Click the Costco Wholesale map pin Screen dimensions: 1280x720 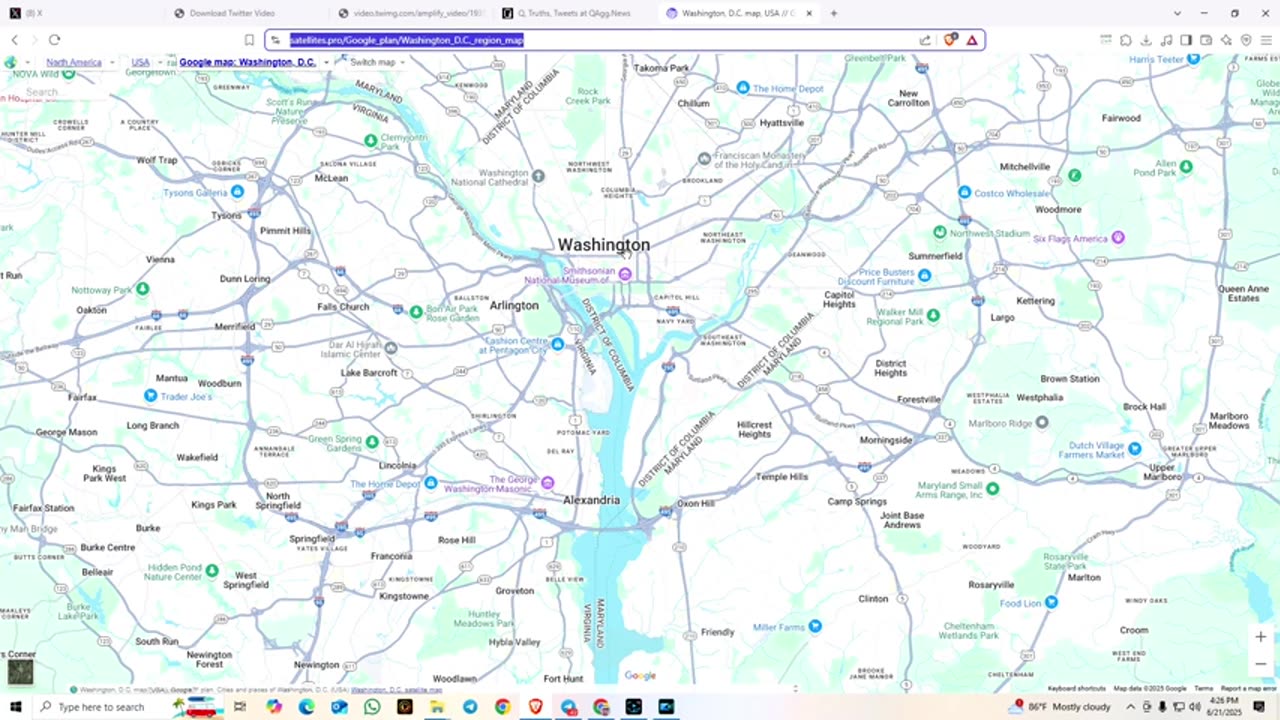coord(964,192)
